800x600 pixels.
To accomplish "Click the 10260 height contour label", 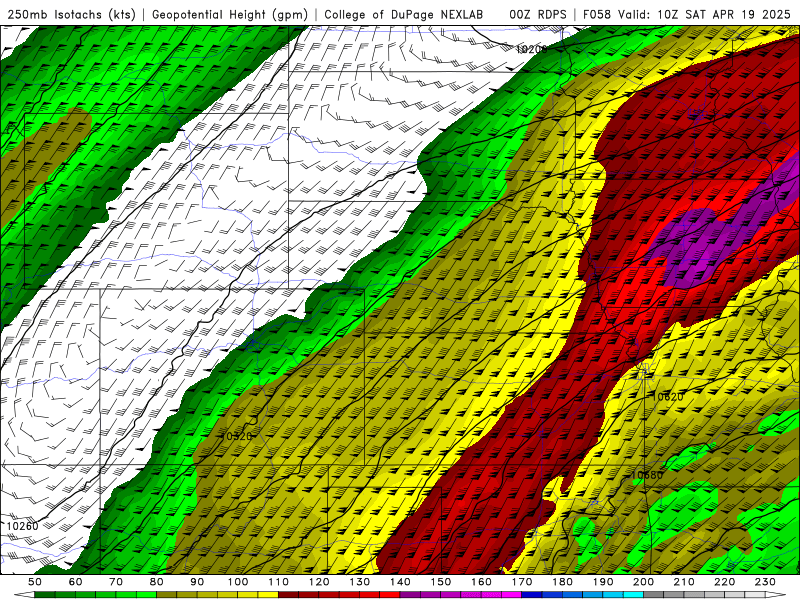I will click(x=22, y=526).
